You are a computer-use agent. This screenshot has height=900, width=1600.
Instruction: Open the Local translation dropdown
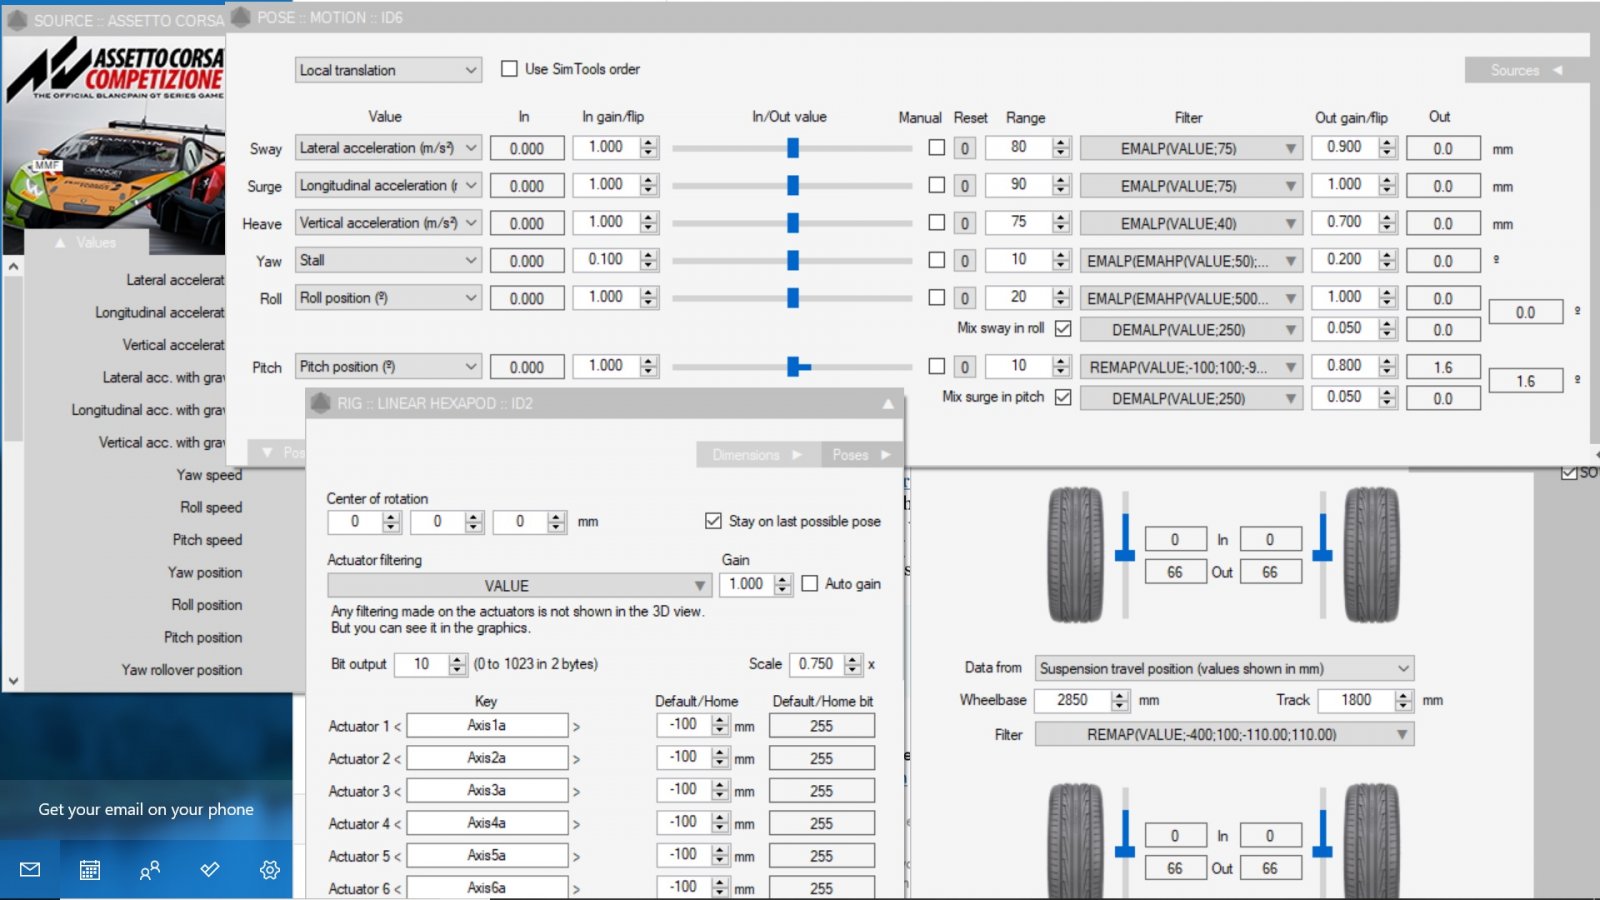click(x=388, y=70)
